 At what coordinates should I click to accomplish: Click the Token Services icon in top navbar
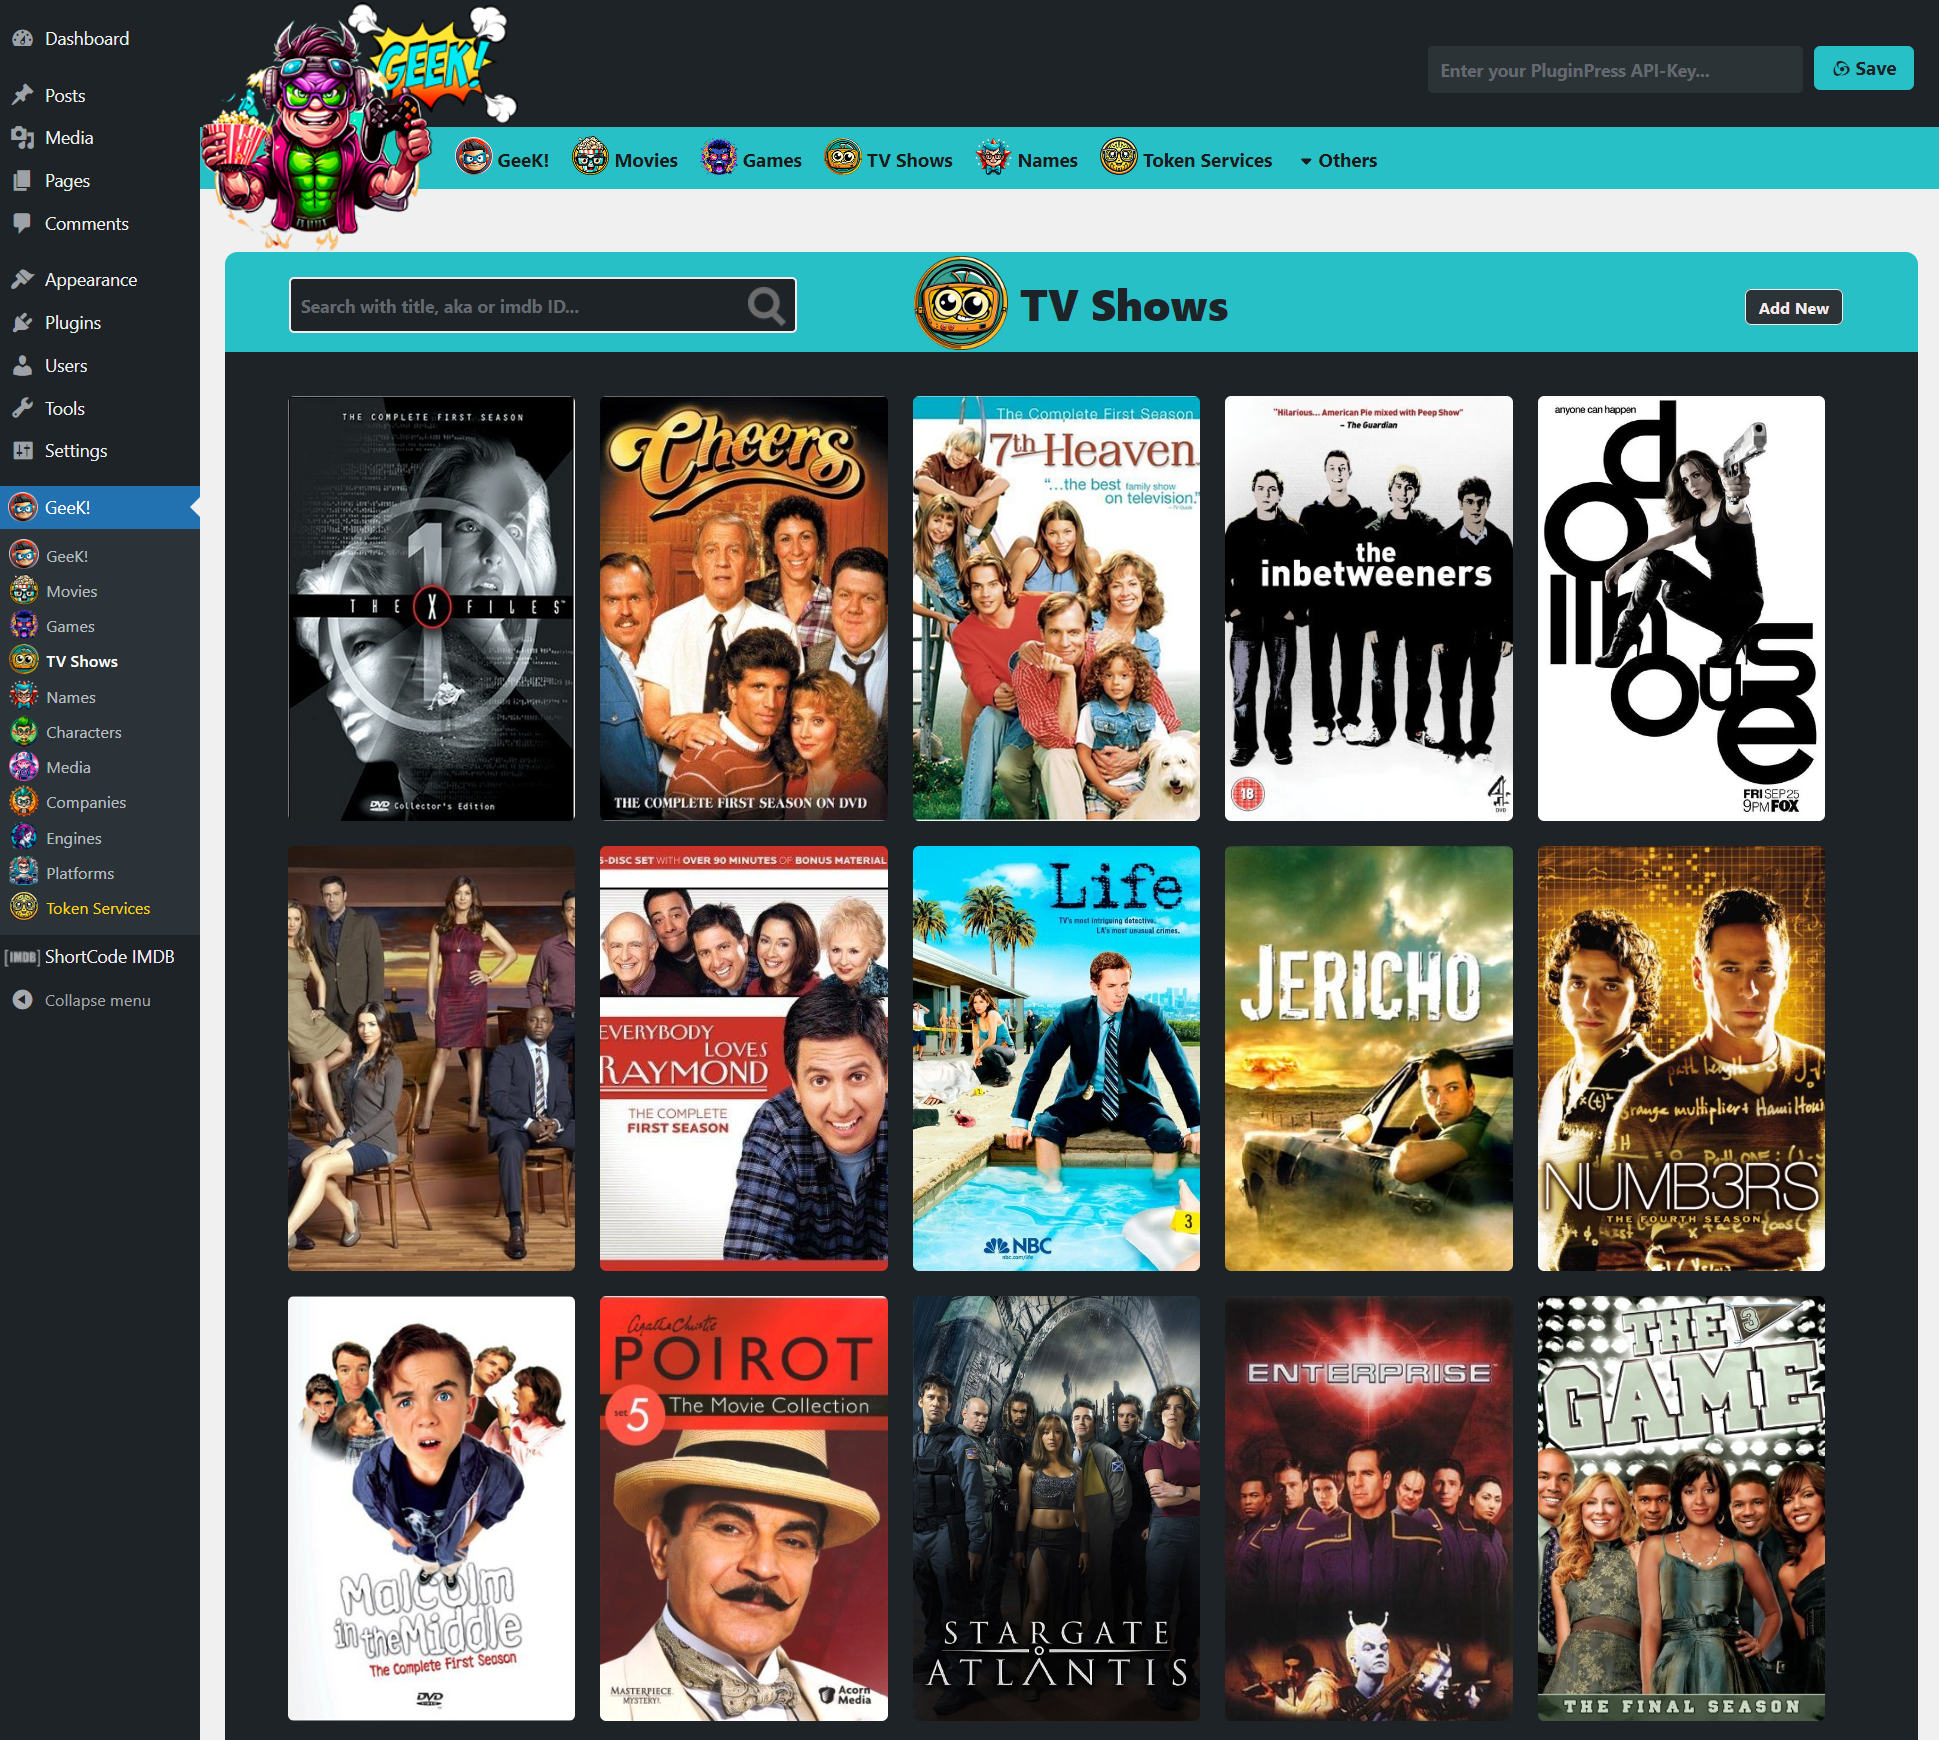point(1118,158)
